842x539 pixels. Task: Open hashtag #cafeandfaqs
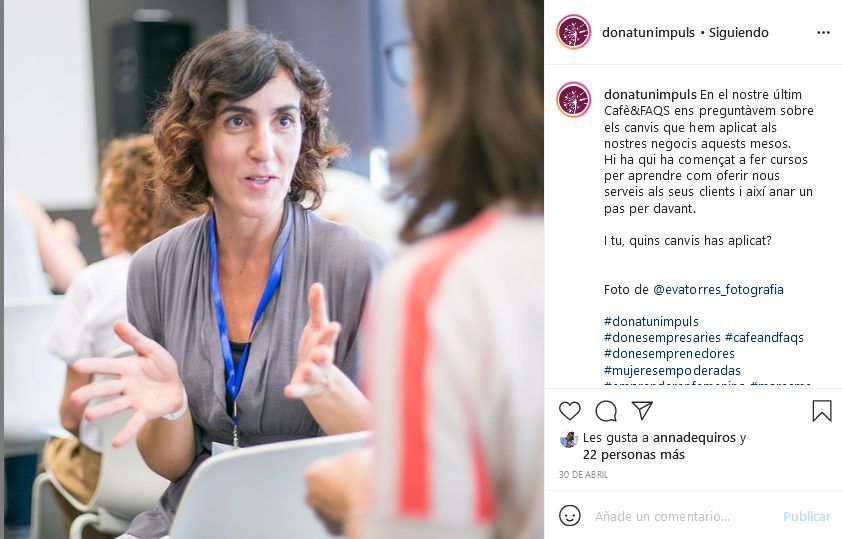pyautogui.click(x=764, y=338)
